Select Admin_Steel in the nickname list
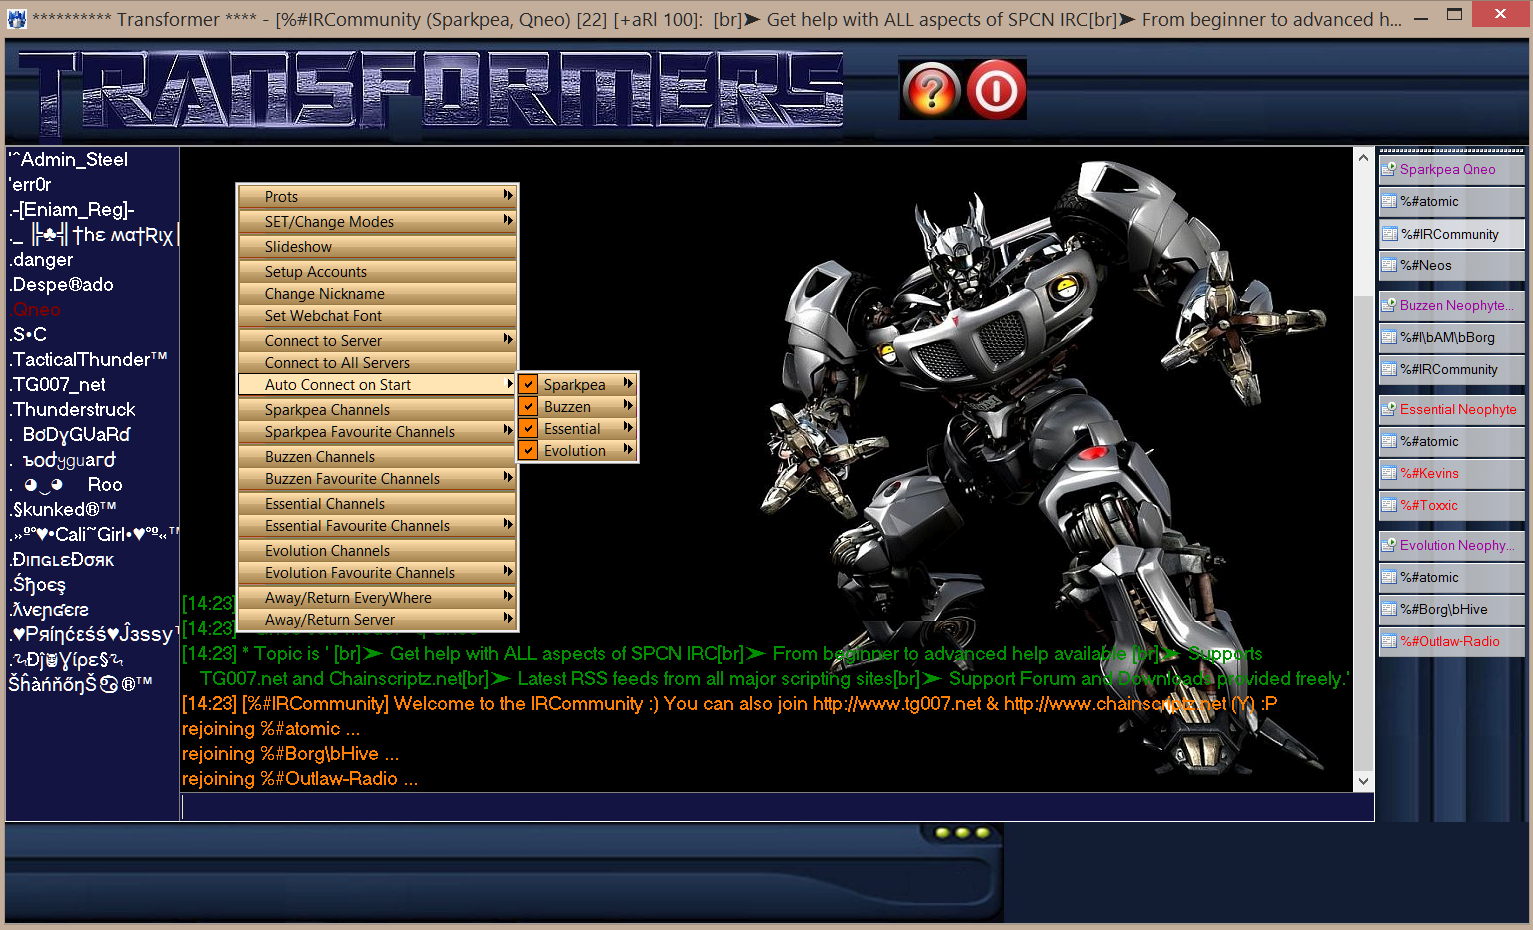Image resolution: width=1533 pixels, height=930 pixels. click(70, 160)
